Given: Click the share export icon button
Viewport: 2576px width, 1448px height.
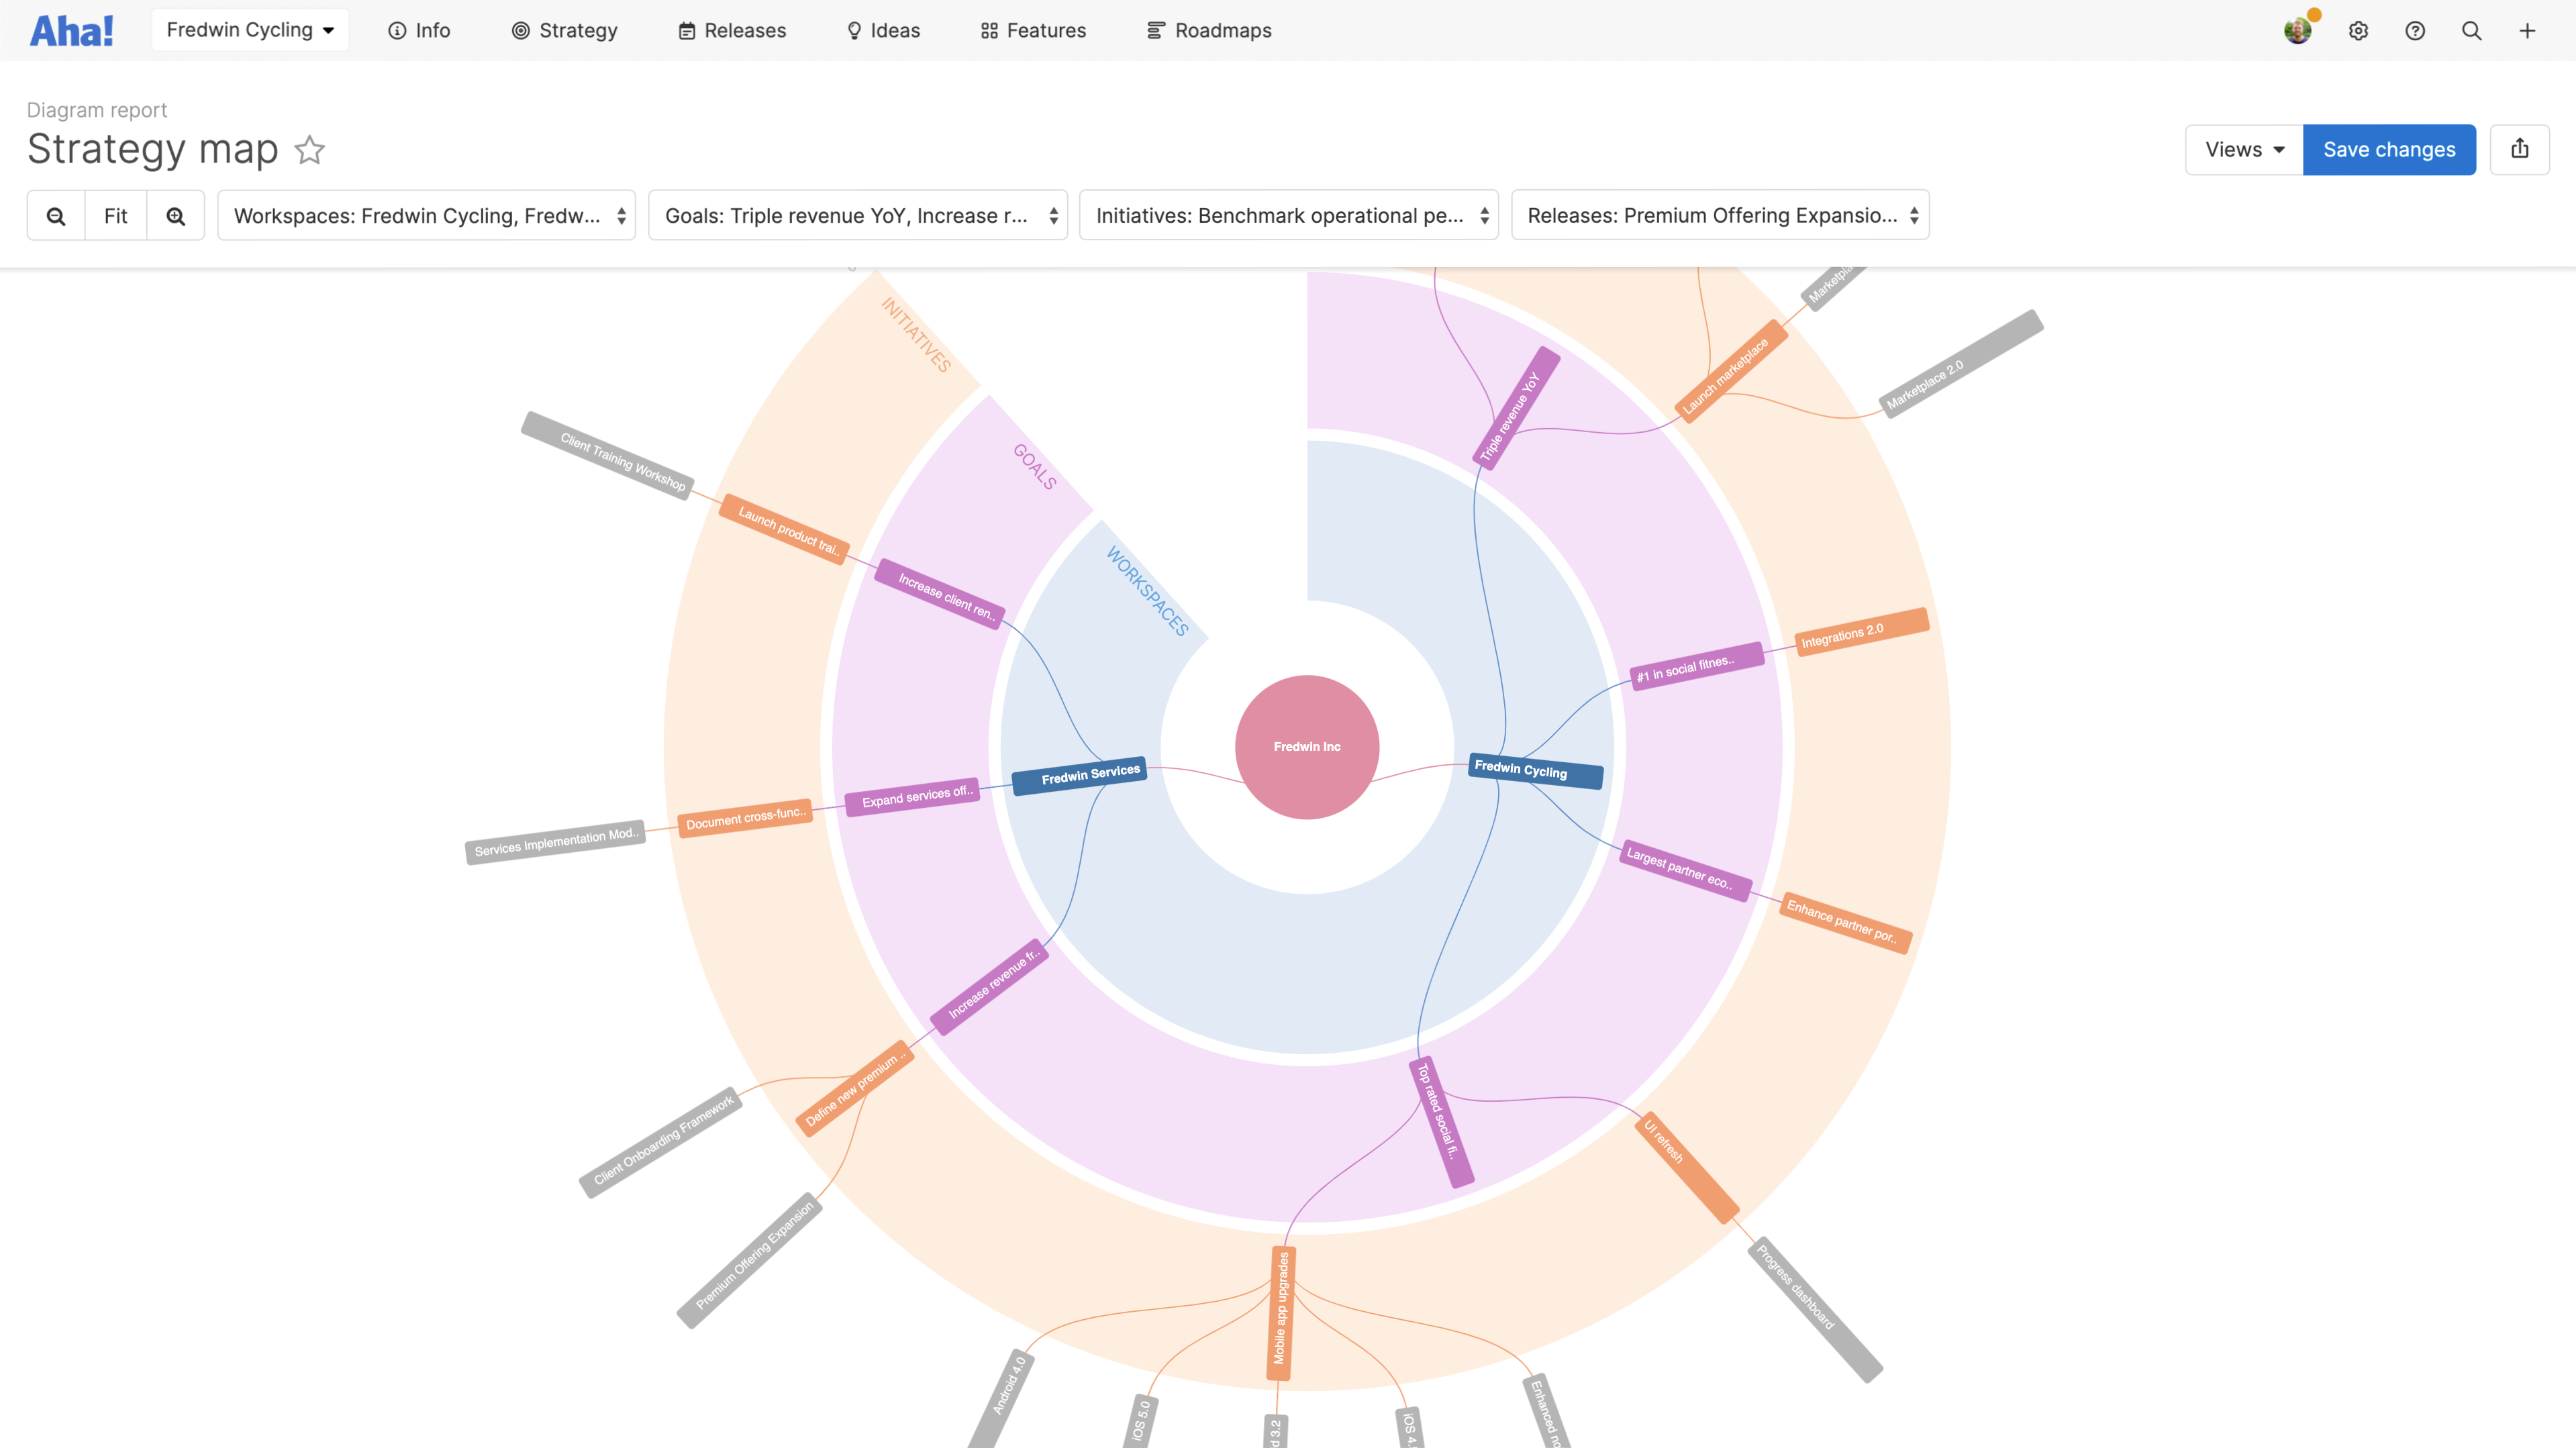Looking at the screenshot, I should [x=2519, y=150].
